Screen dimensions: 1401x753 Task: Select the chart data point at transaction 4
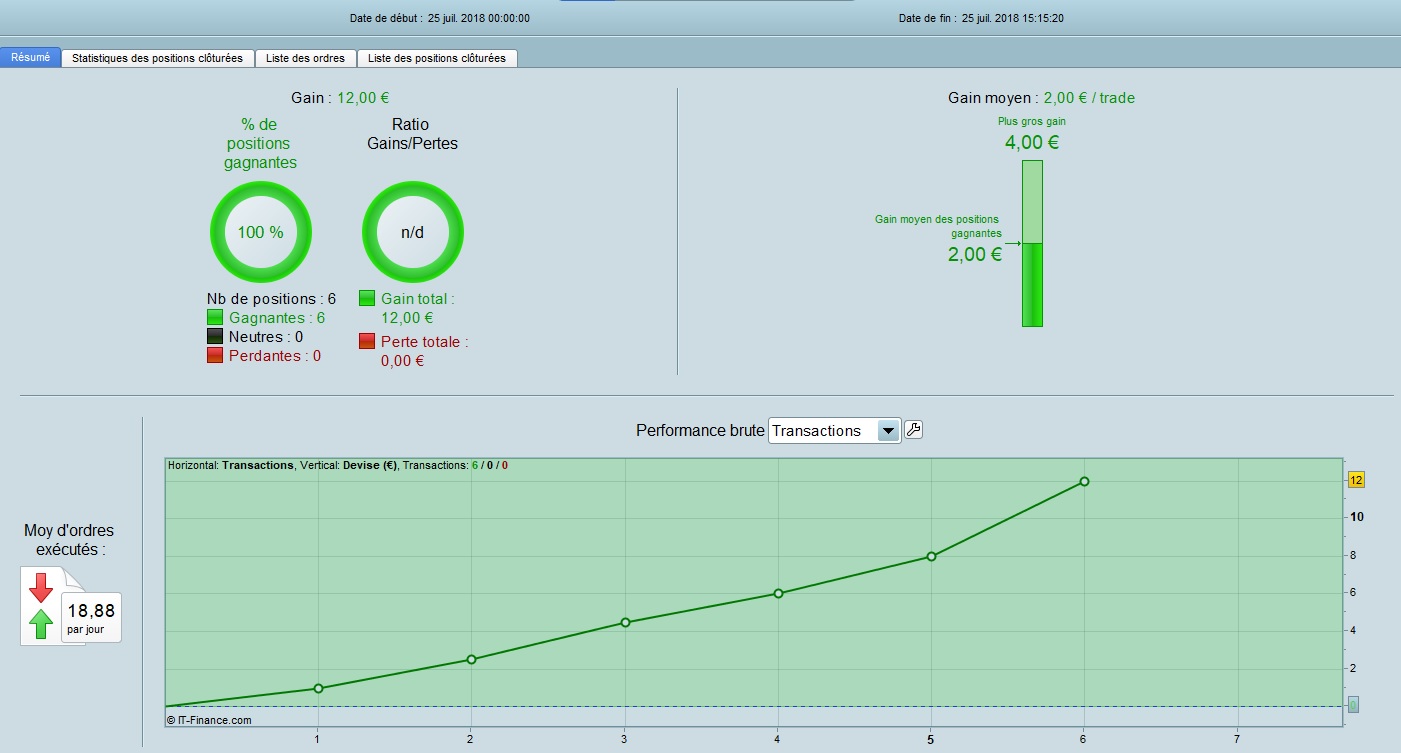tap(778, 593)
